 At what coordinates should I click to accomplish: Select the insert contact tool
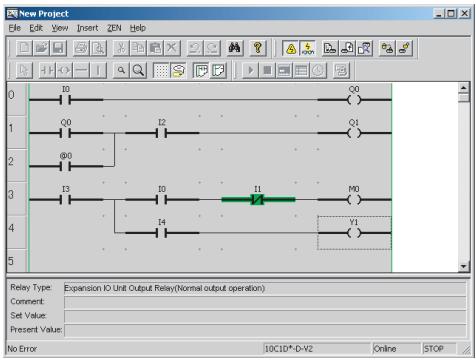coord(47,70)
